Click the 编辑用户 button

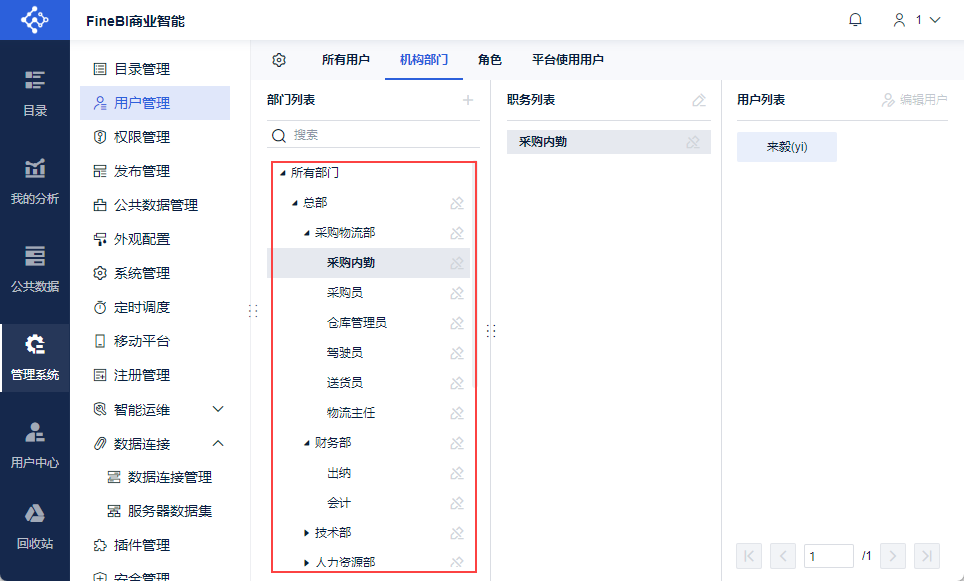[x=914, y=100]
